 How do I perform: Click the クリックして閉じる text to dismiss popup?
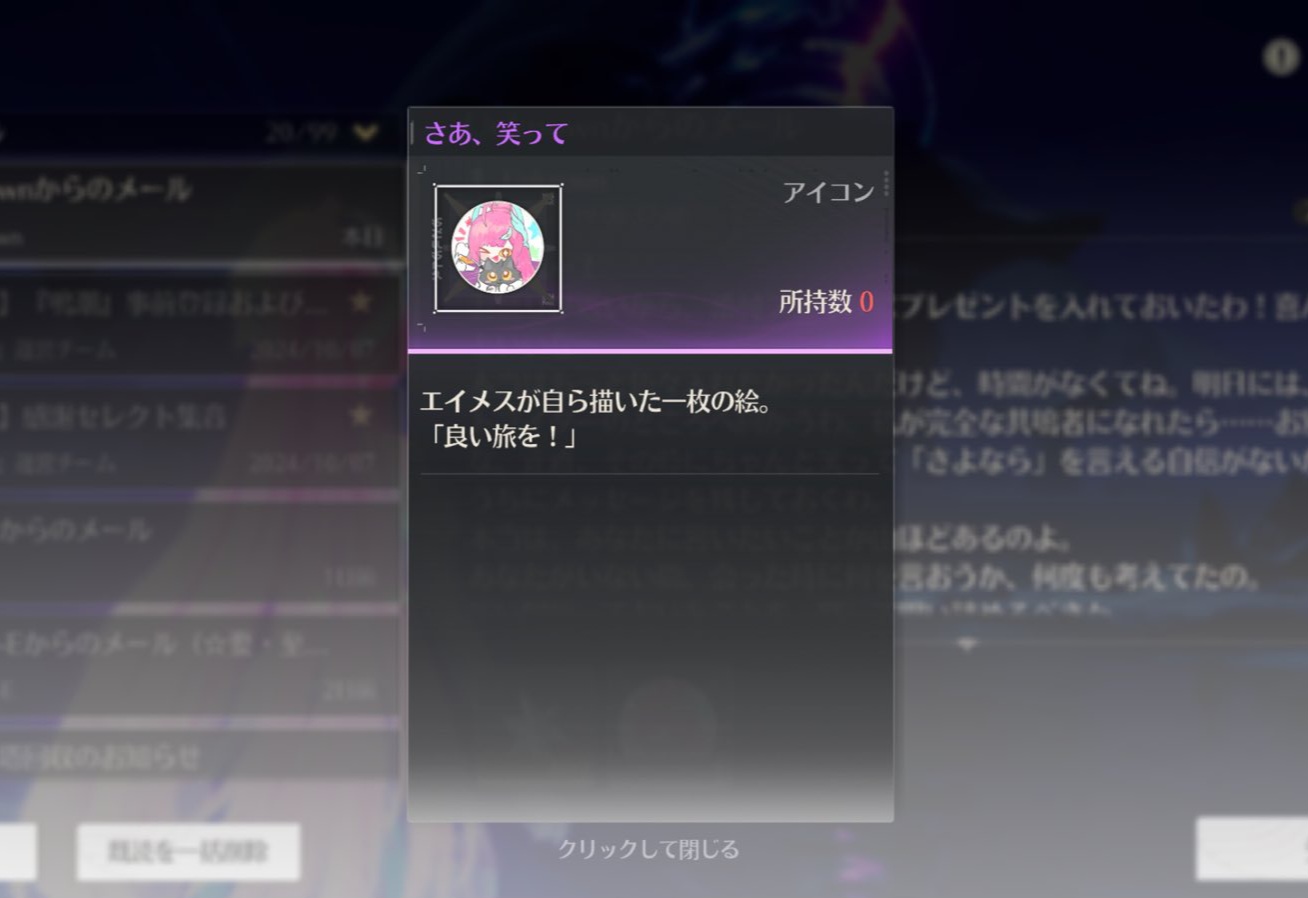coord(649,849)
